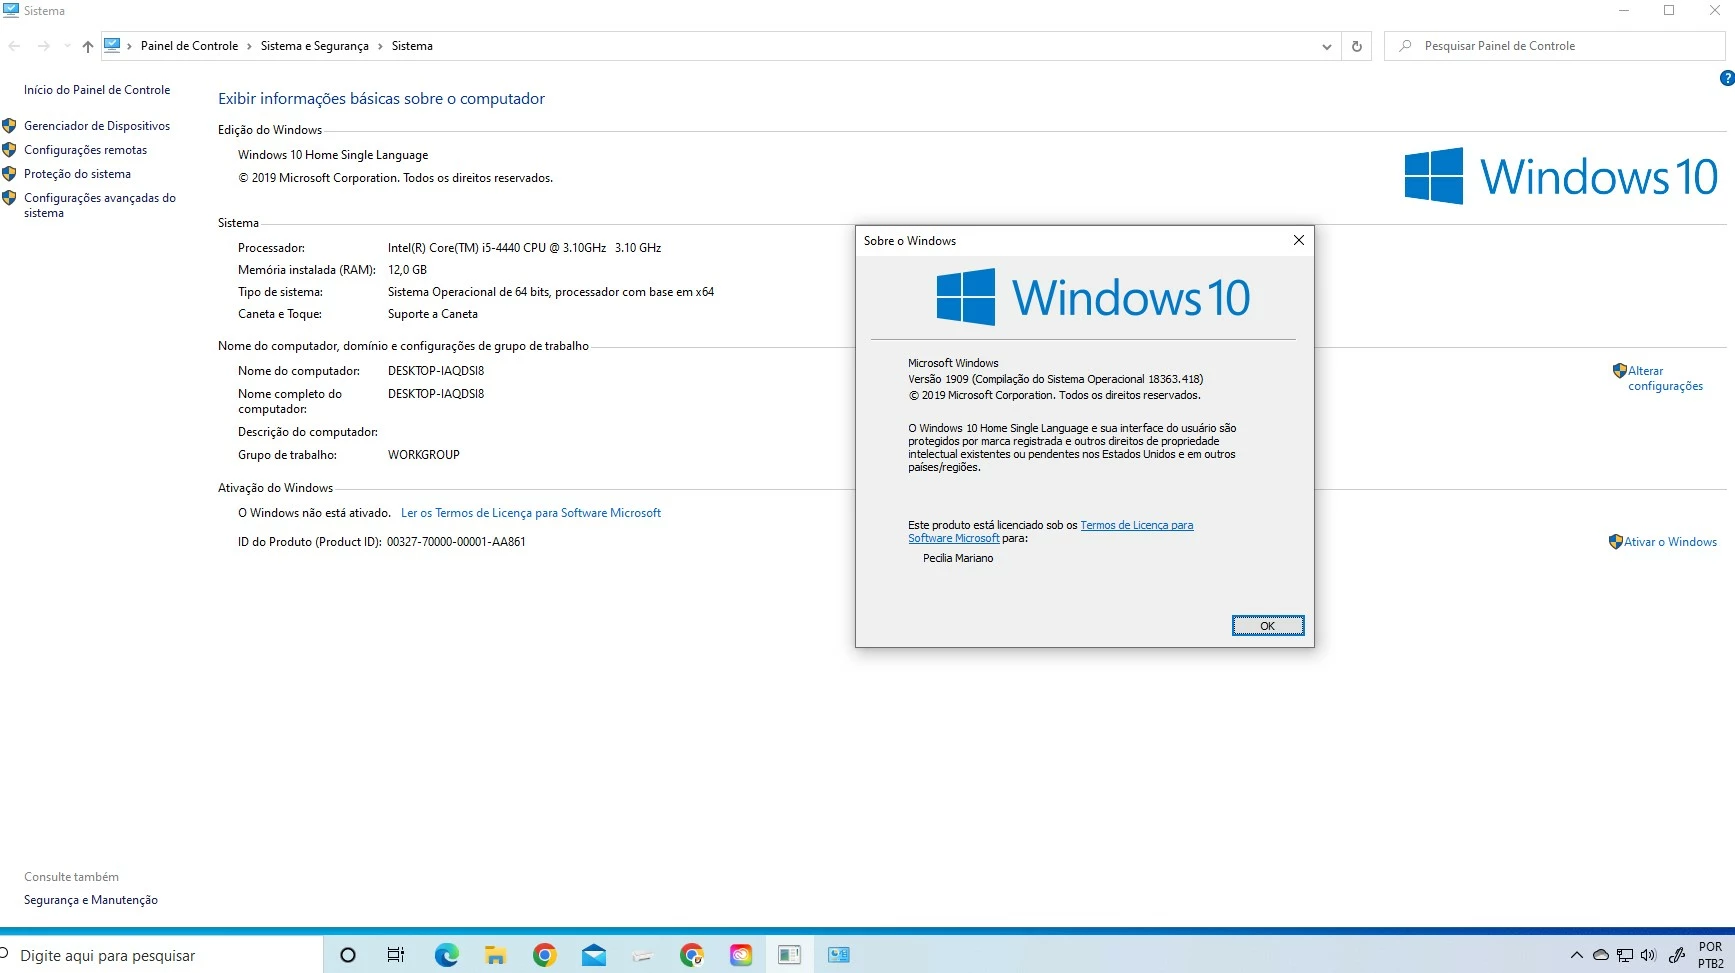Screen dimensions: 1735x973
Task: Open Task View on taskbar
Action: click(x=396, y=955)
